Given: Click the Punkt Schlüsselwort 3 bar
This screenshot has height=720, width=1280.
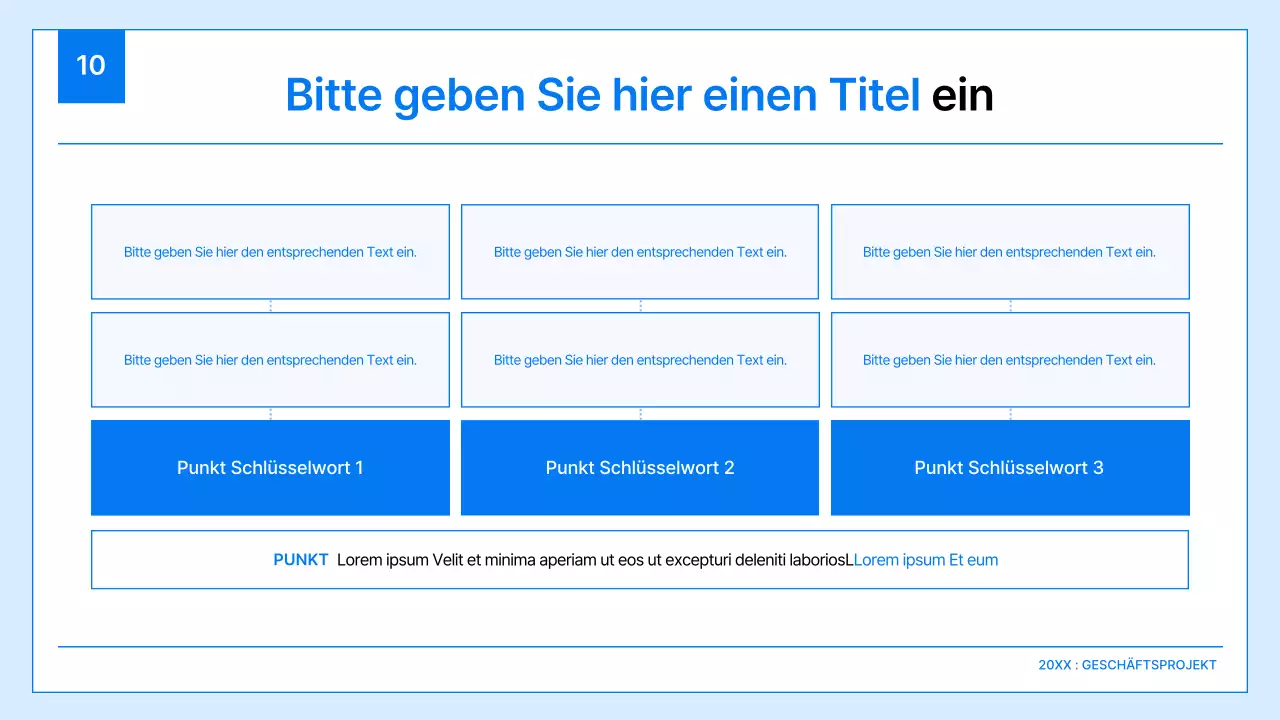Looking at the screenshot, I should [1009, 467].
